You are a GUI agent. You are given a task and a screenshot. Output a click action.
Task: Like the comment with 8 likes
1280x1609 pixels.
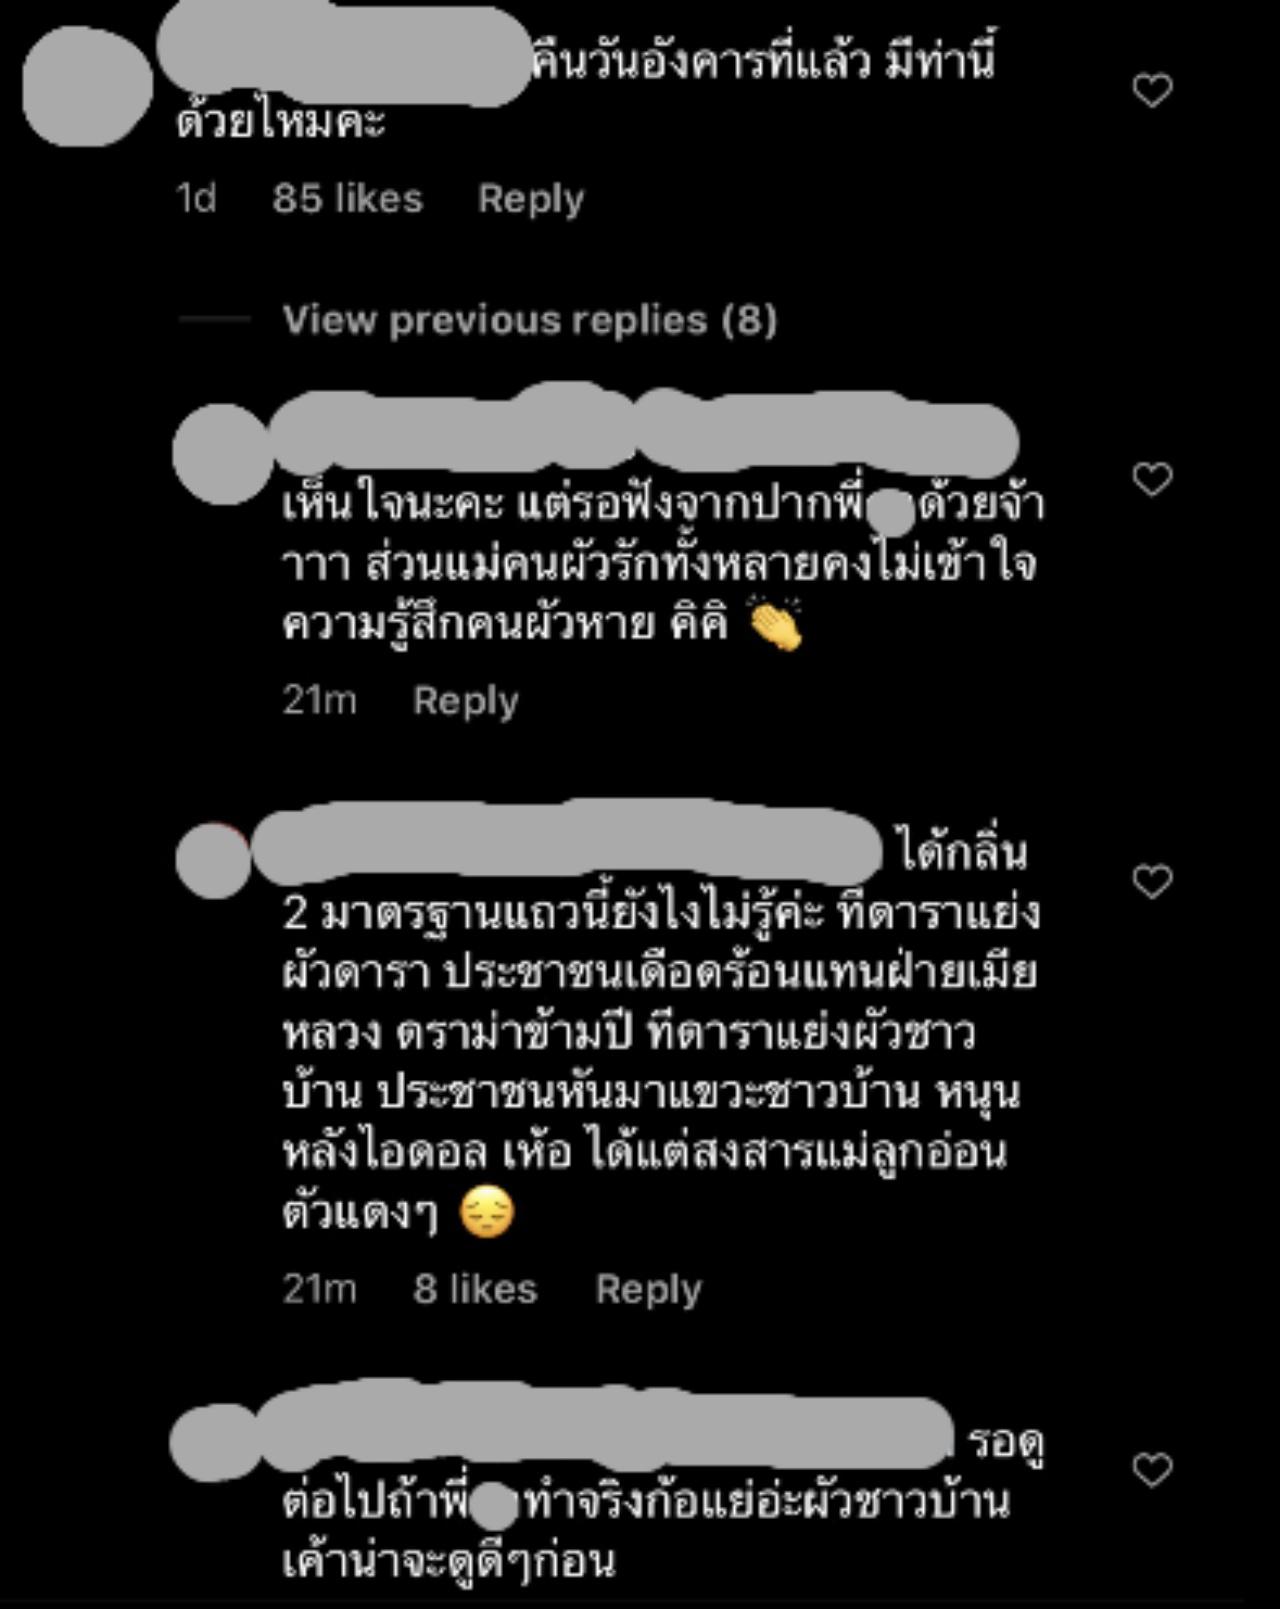pos(1152,882)
